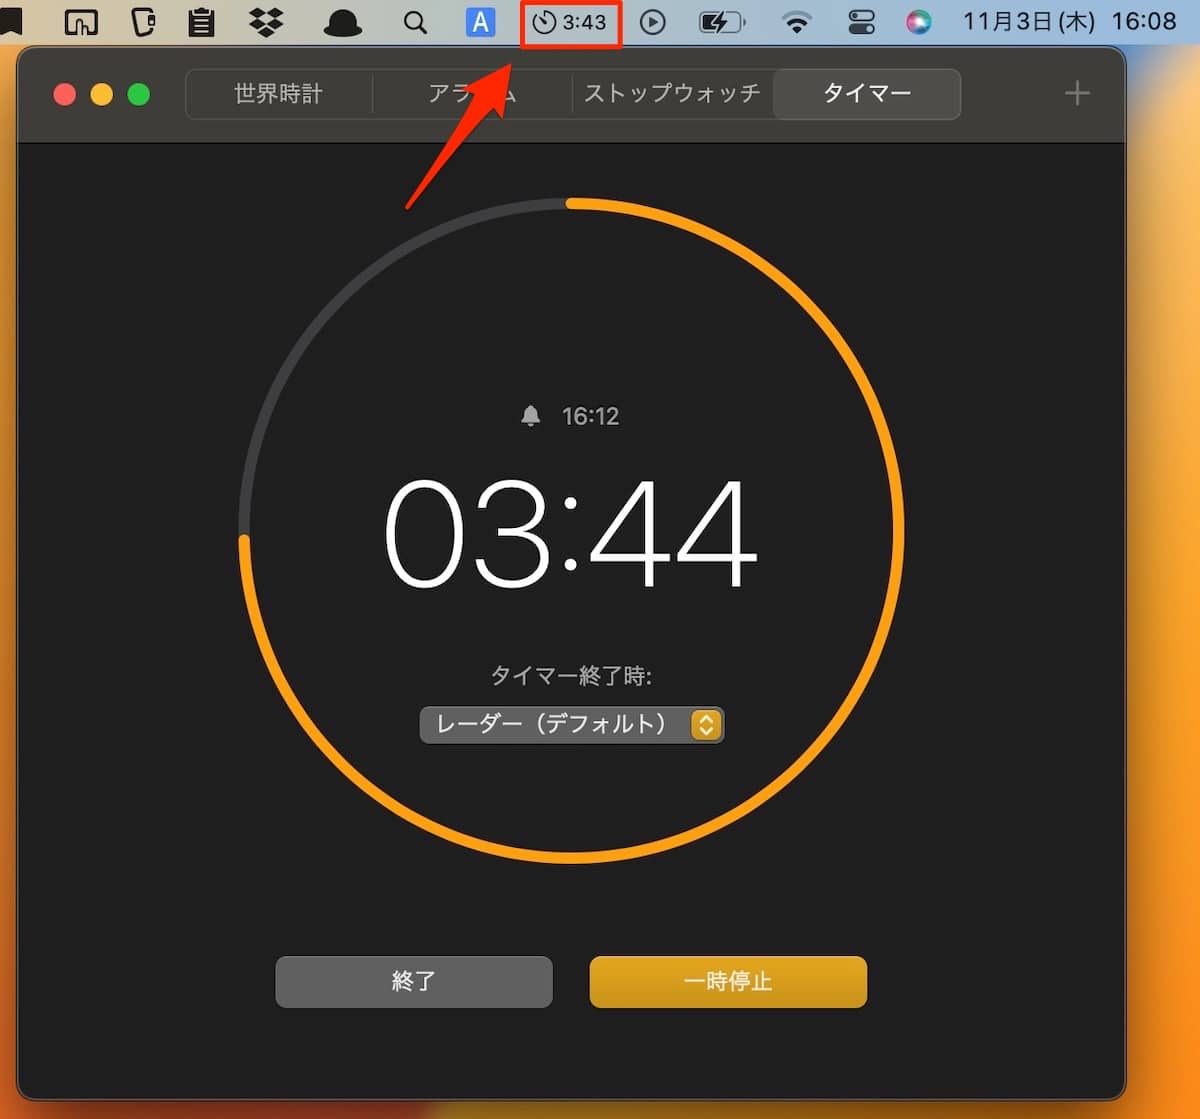Switch to the 世界時計 tab
Image resolution: width=1200 pixels, height=1119 pixels.
point(279,94)
